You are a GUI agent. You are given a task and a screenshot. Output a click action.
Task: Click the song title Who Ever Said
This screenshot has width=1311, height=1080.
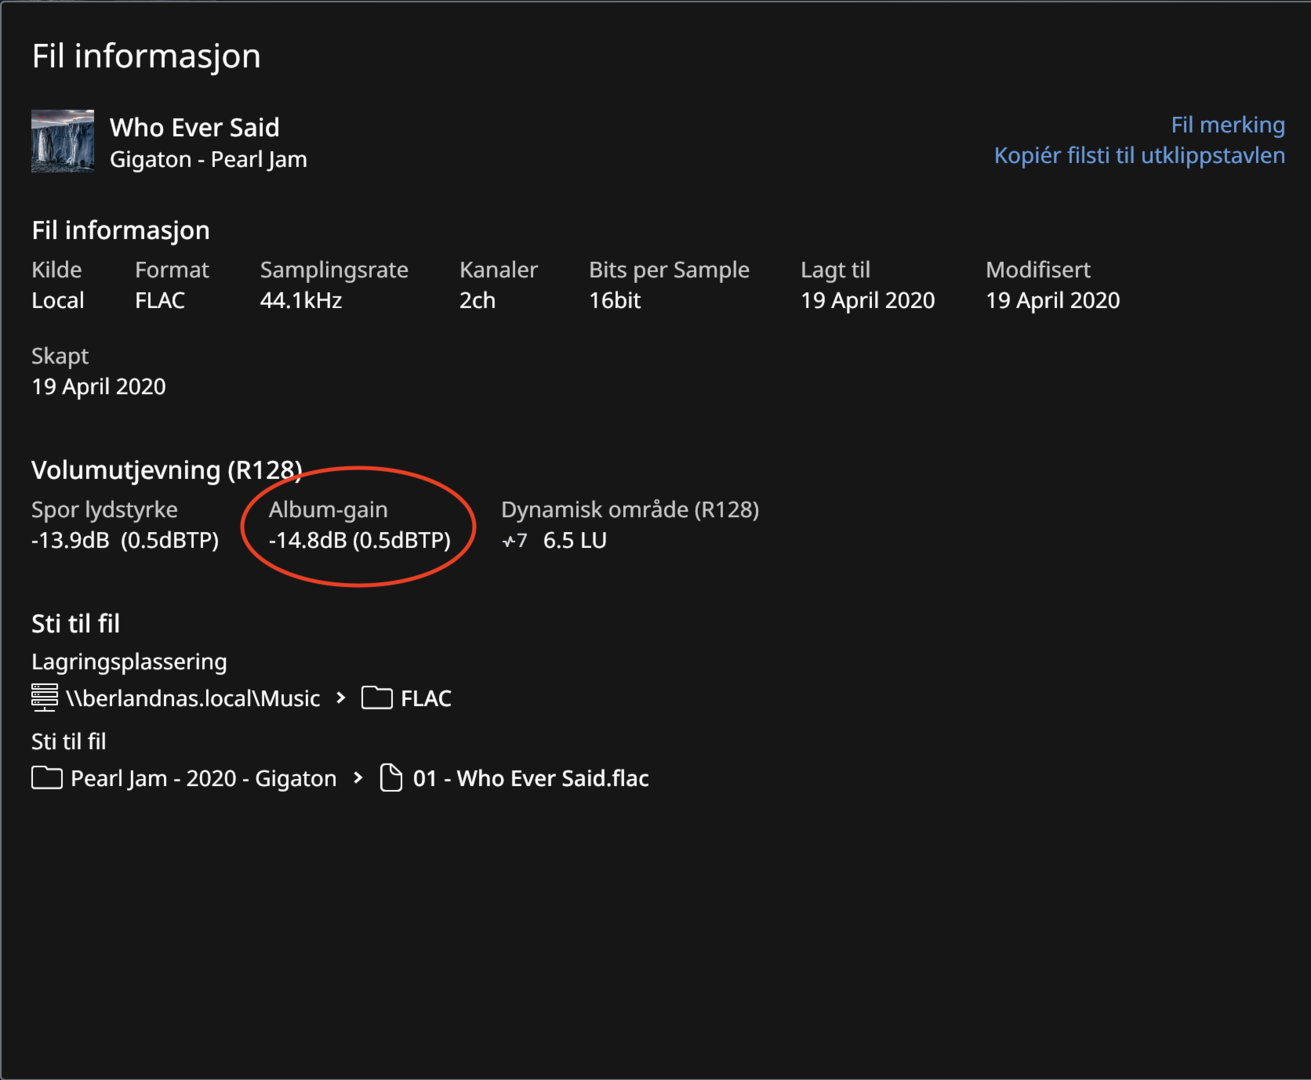pos(195,127)
